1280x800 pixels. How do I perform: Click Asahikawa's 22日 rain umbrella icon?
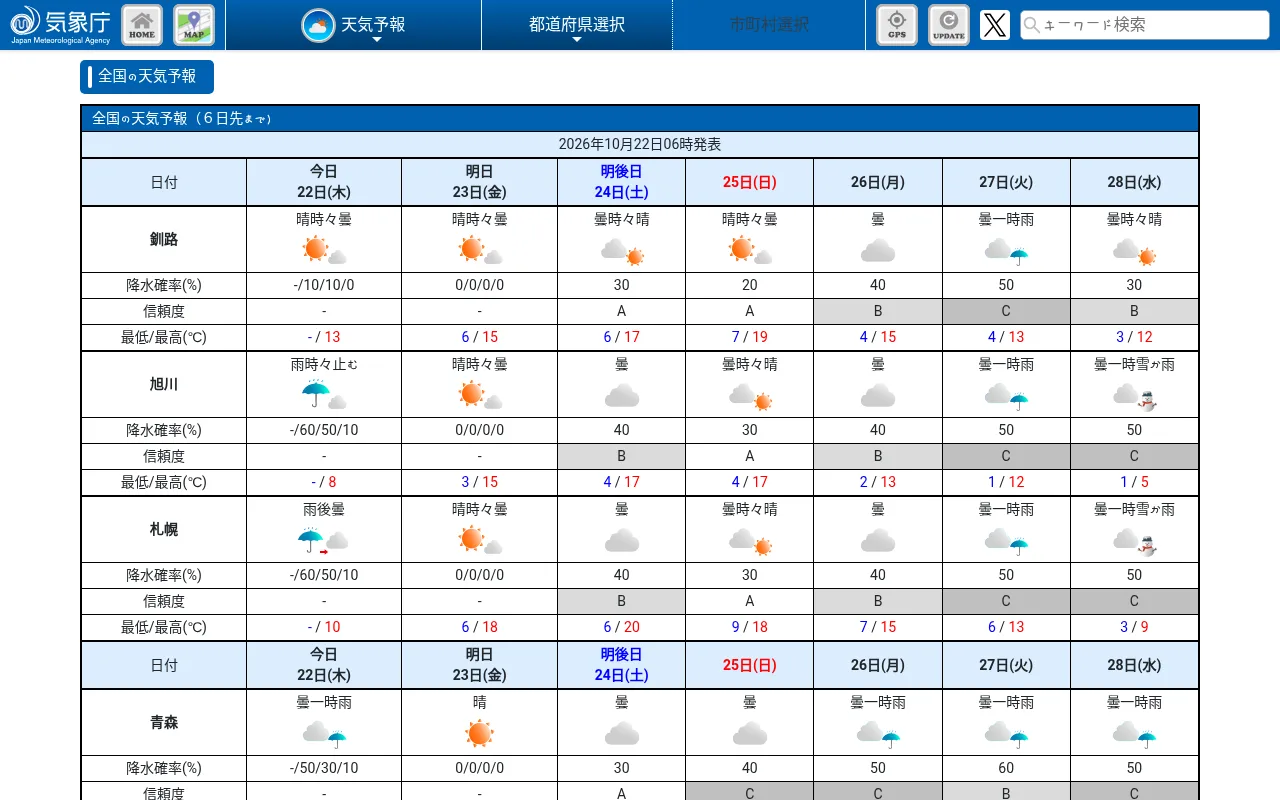tap(324, 395)
